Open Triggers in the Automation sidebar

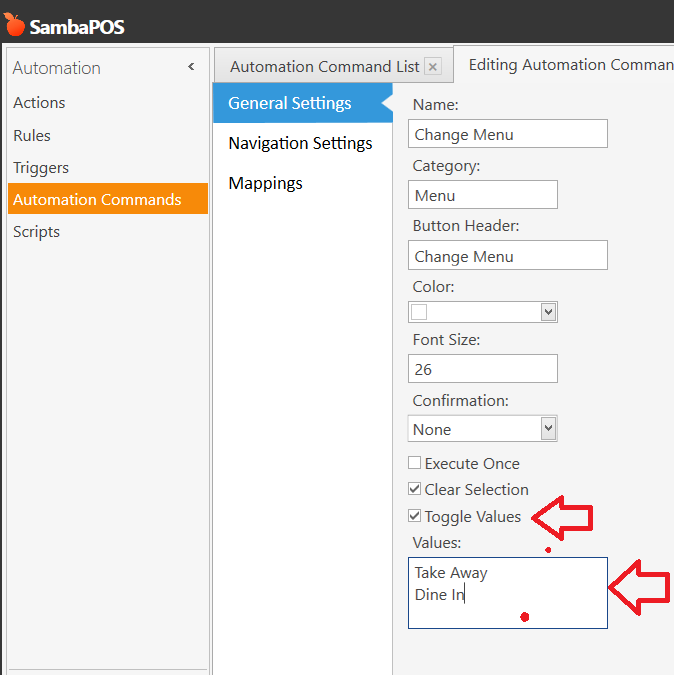click(41, 167)
